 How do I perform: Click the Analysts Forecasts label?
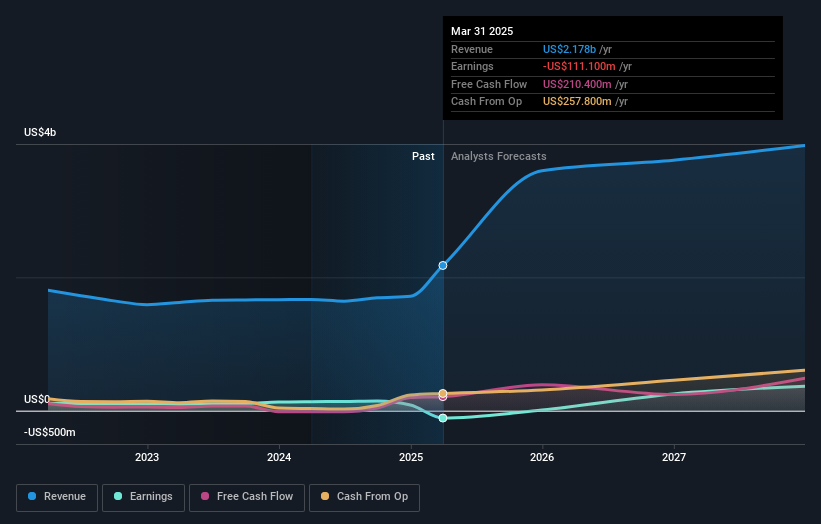pyautogui.click(x=498, y=156)
